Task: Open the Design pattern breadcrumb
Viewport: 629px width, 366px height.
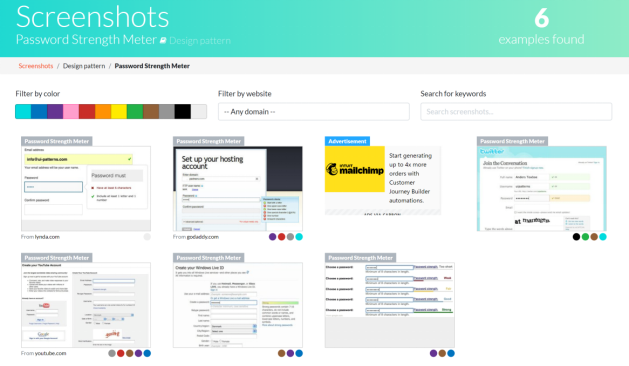Action: (84, 66)
